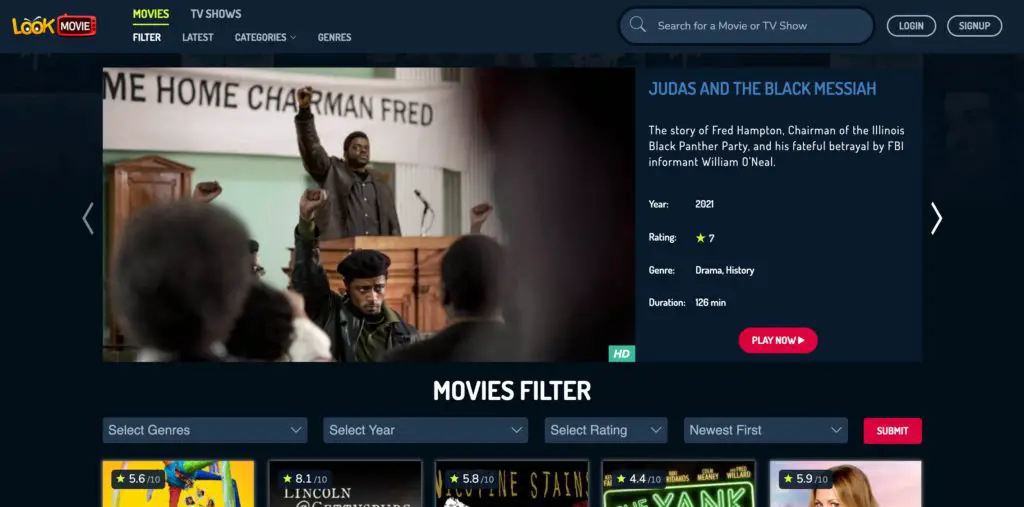
Task: Open the Yank poster rated 4.4
Action: tap(679, 483)
